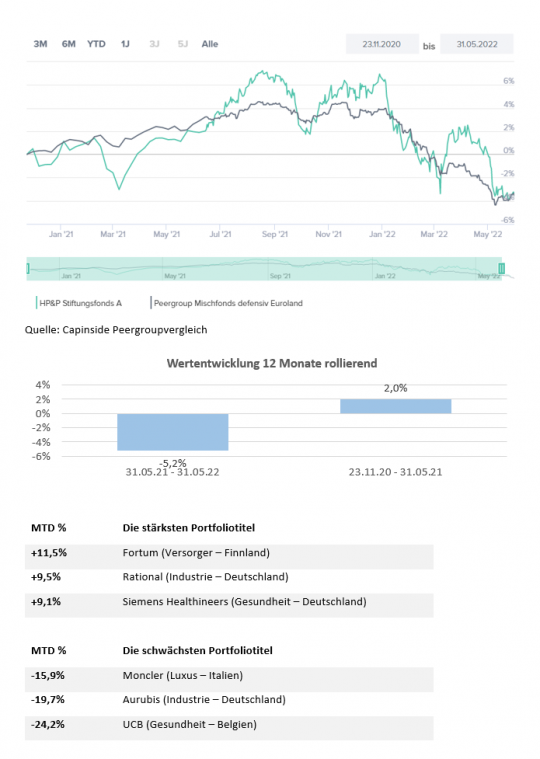Select the Fortum table row
The height and width of the screenshot is (759, 540).
229,553
